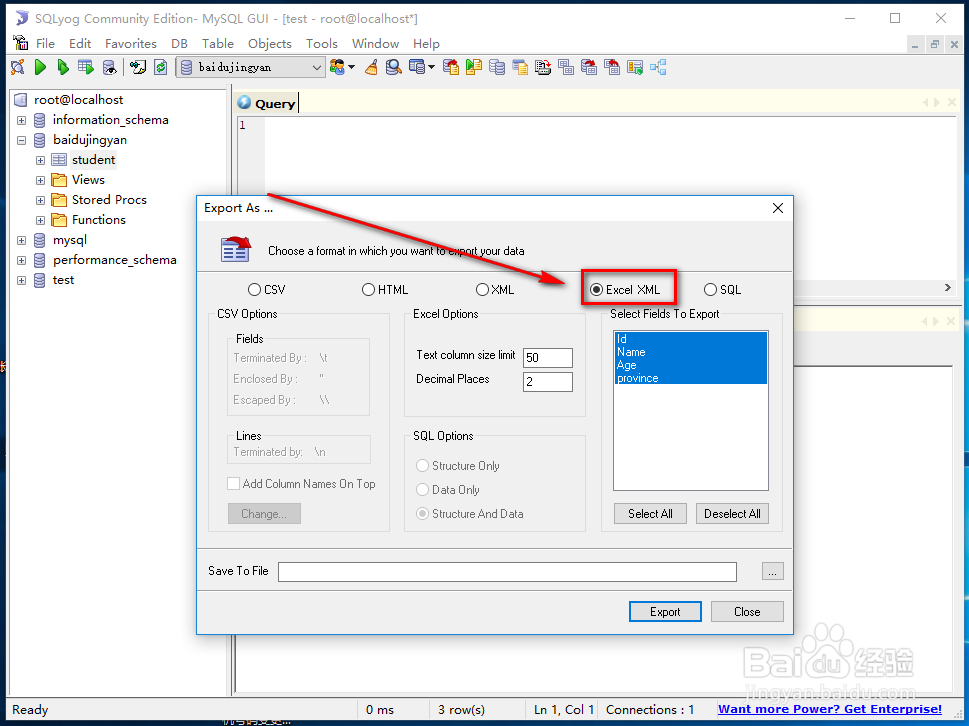The image size is (969, 726).
Task: Click the yellow table with green arrow icon
Action: [x=635, y=67]
